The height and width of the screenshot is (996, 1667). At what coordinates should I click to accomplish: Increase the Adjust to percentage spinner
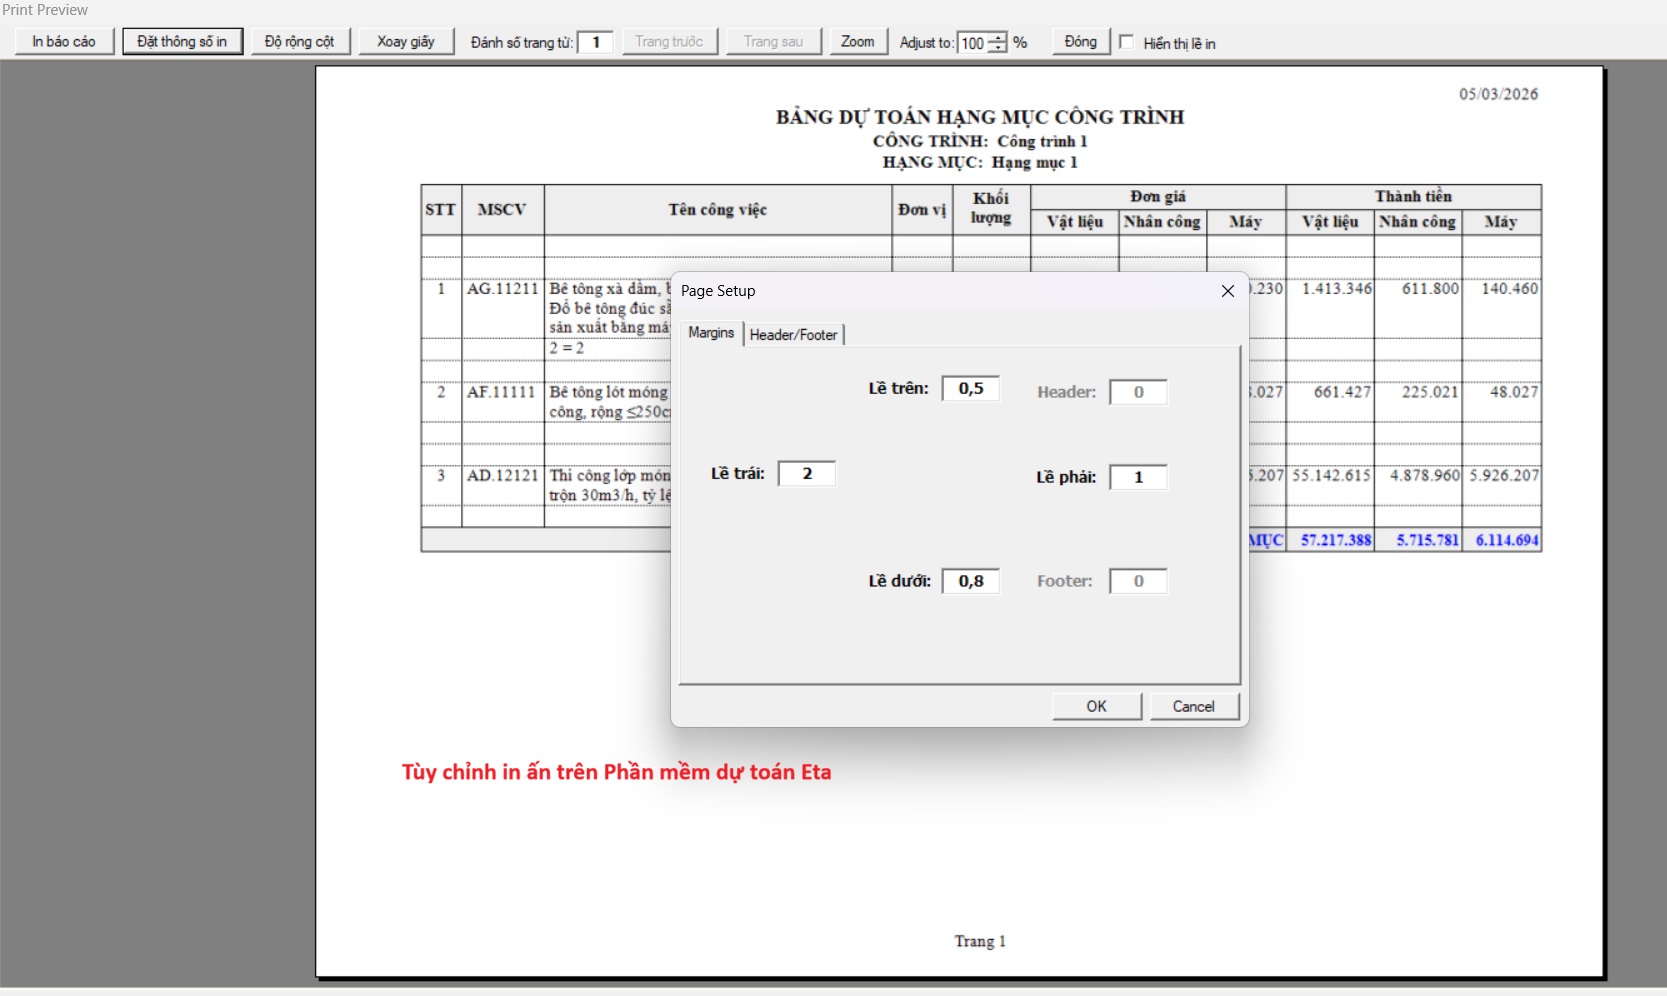tap(997, 38)
